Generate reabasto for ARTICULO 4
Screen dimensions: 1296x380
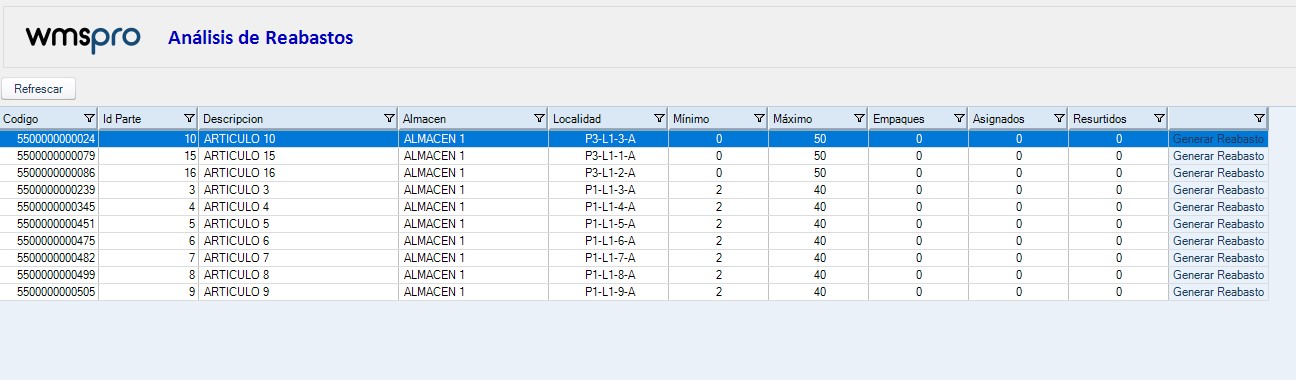pyautogui.click(x=1218, y=207)
